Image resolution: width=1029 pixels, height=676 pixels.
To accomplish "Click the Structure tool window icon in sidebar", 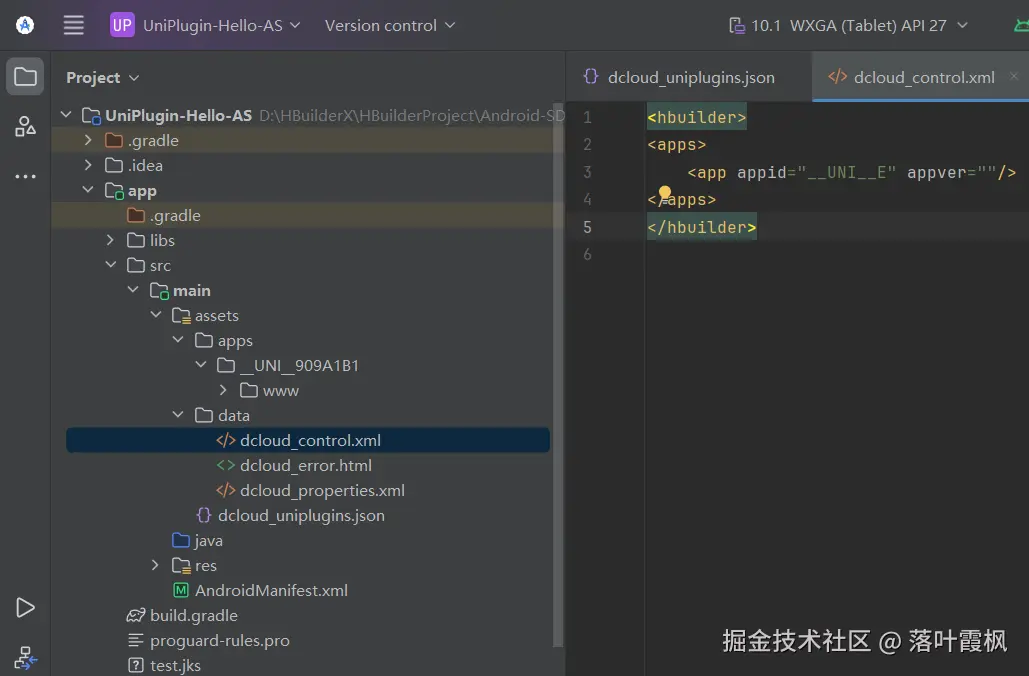I will (24, 126).
